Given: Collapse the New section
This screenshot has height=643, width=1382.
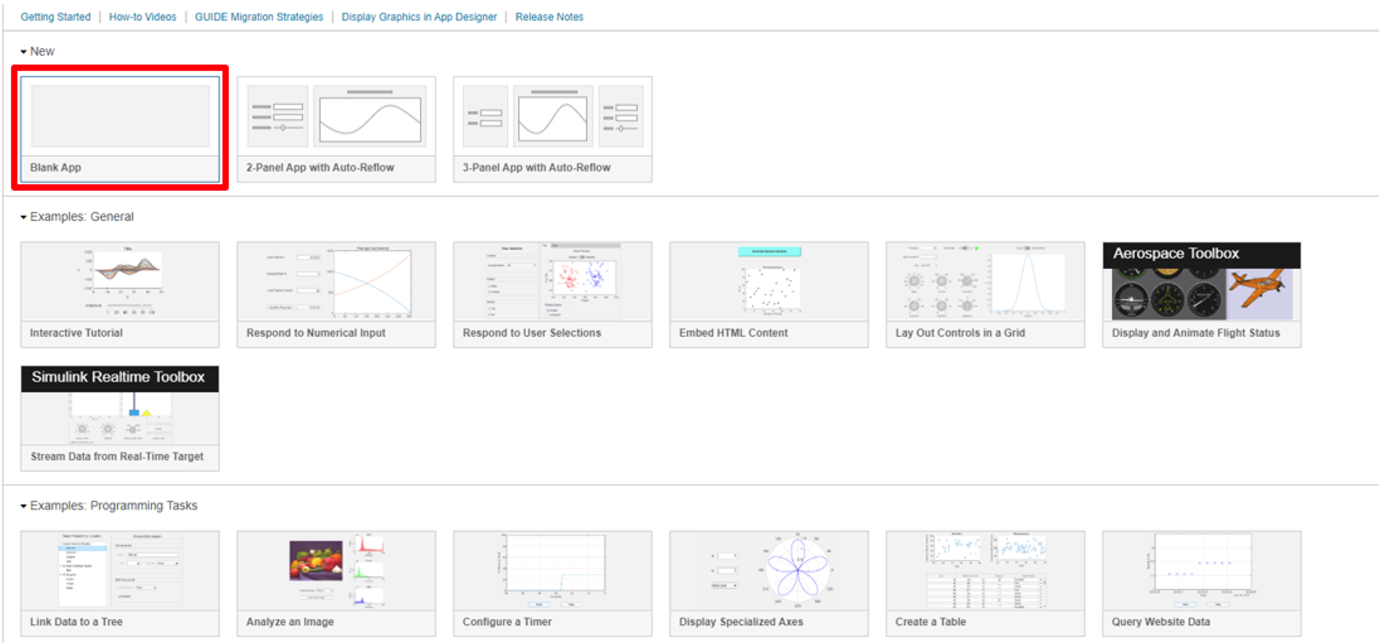Looking at the screenshot, I should (x=24, y=52).
